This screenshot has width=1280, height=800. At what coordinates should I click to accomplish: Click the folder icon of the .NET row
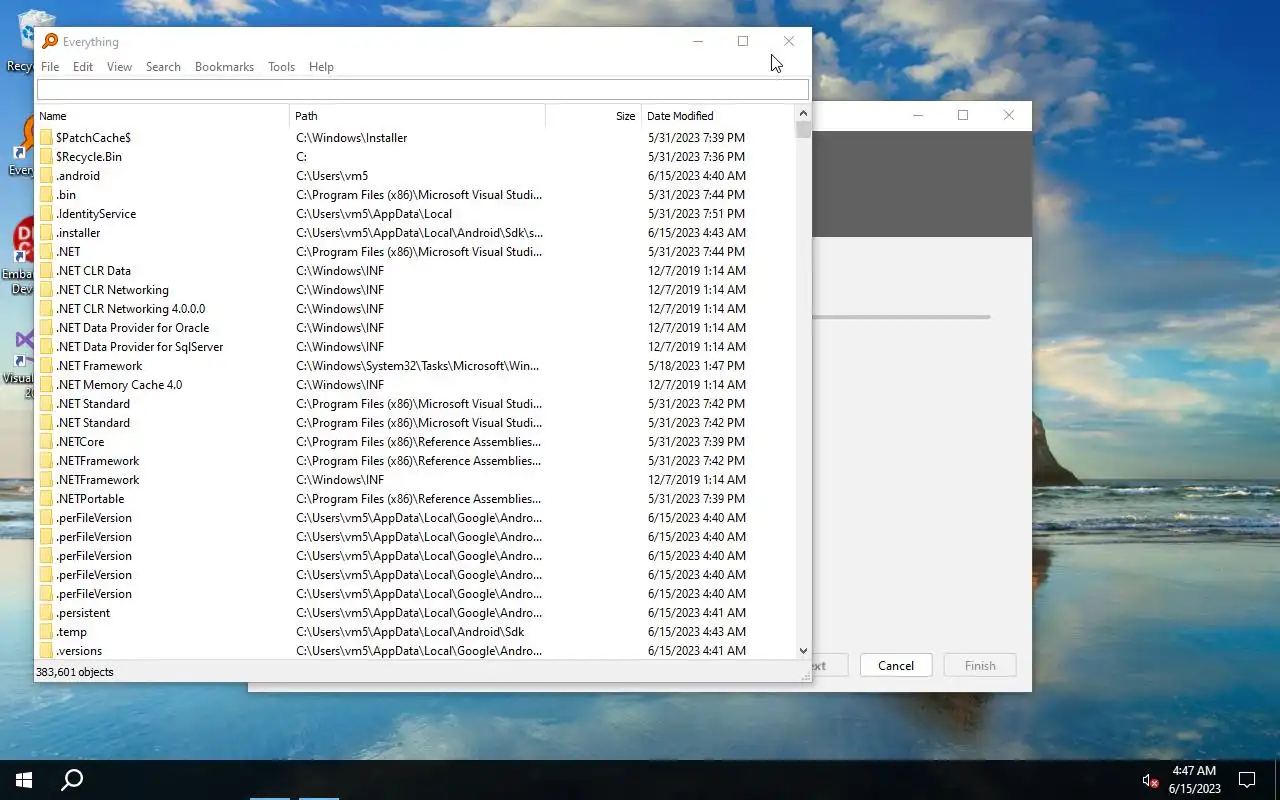[46, 252]
